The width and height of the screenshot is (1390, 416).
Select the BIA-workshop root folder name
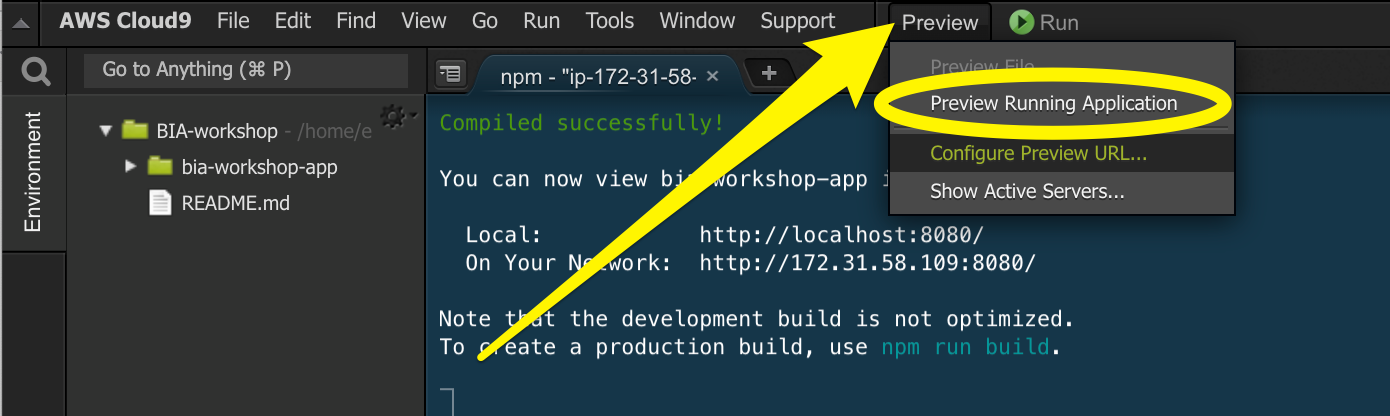click(217, 131)
